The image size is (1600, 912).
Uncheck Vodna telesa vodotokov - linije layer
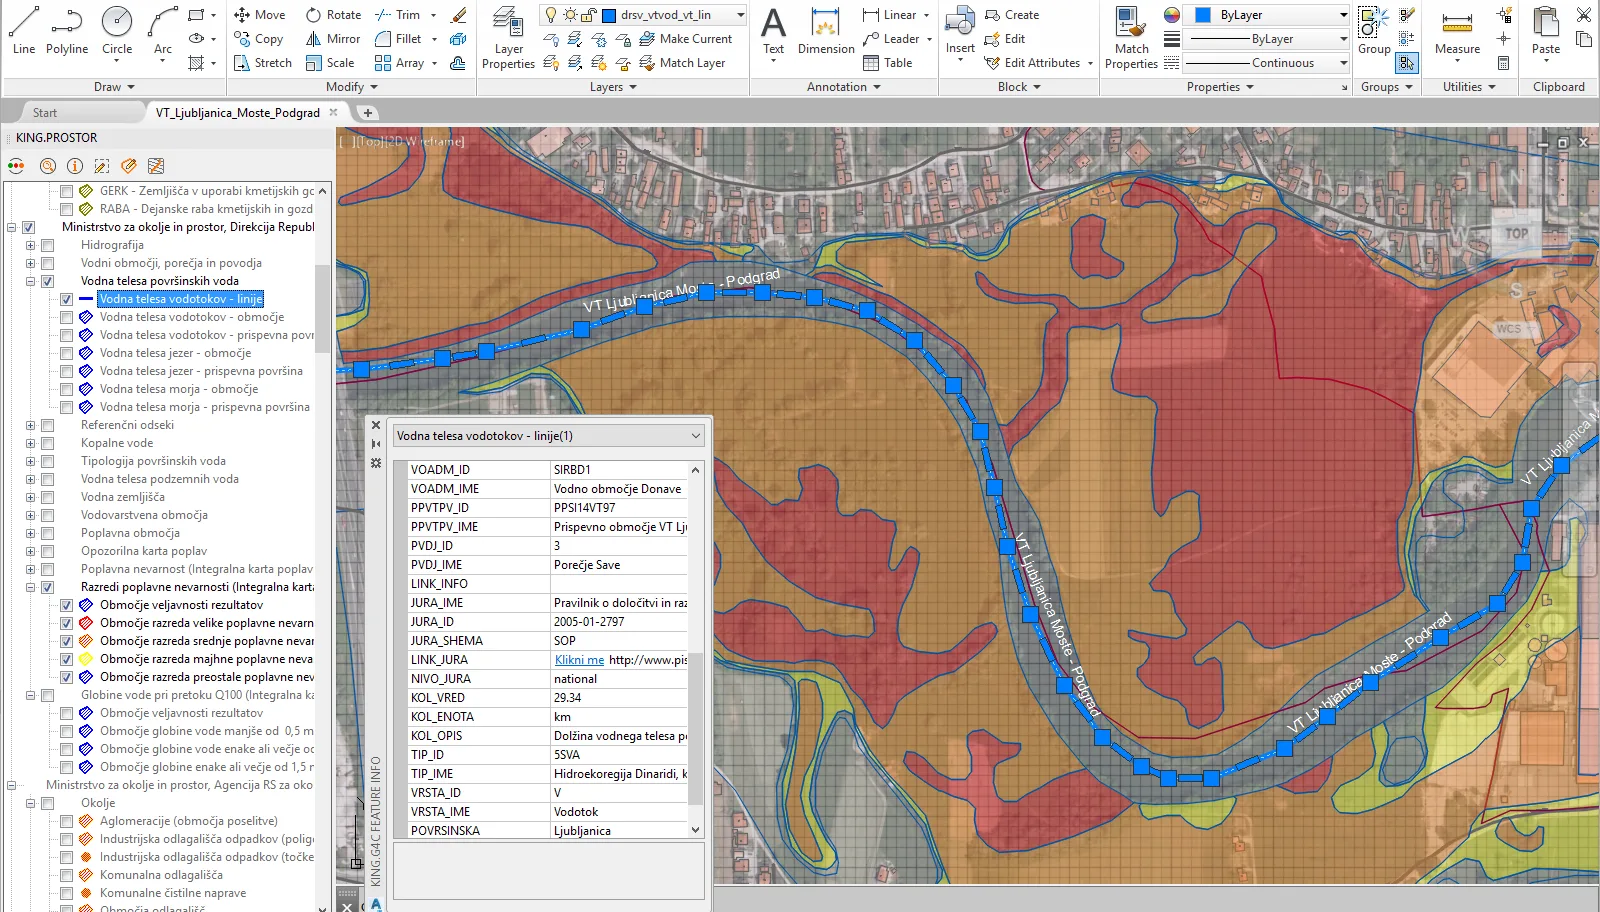pyautogui.click(x=66, y=299)
